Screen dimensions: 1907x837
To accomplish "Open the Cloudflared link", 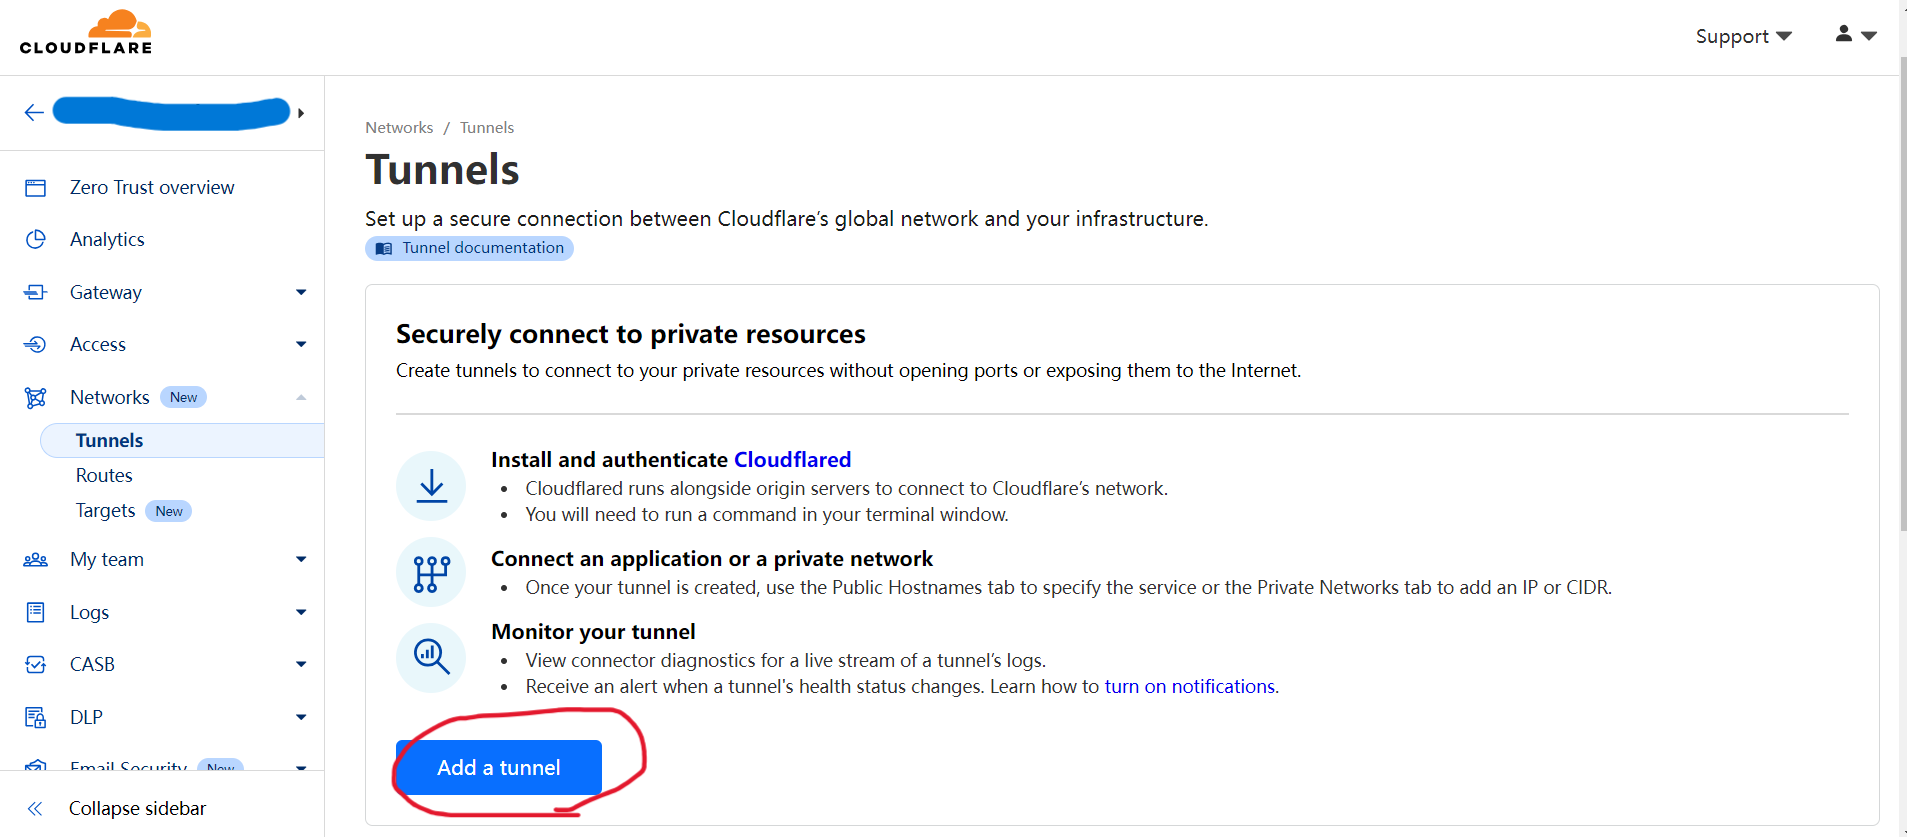I will coord(792,460).
